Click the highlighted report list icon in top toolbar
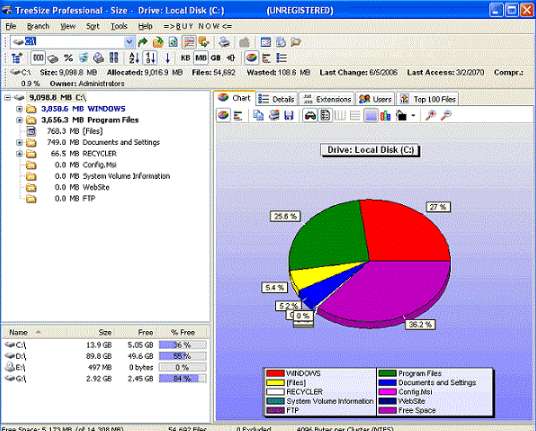 tap(189, 42)
